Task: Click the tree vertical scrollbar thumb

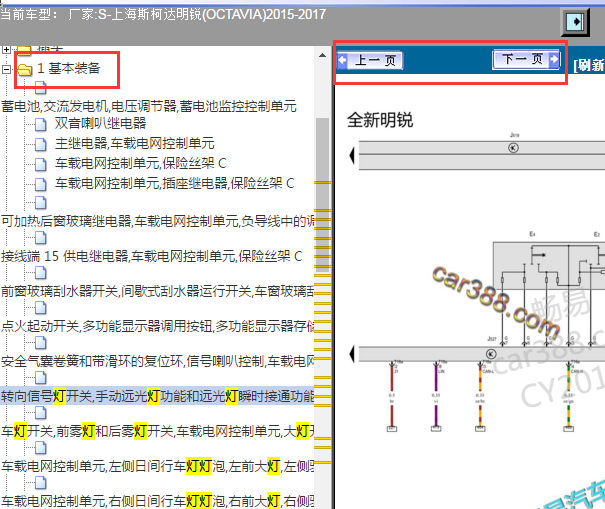Action: click(322, 195)
